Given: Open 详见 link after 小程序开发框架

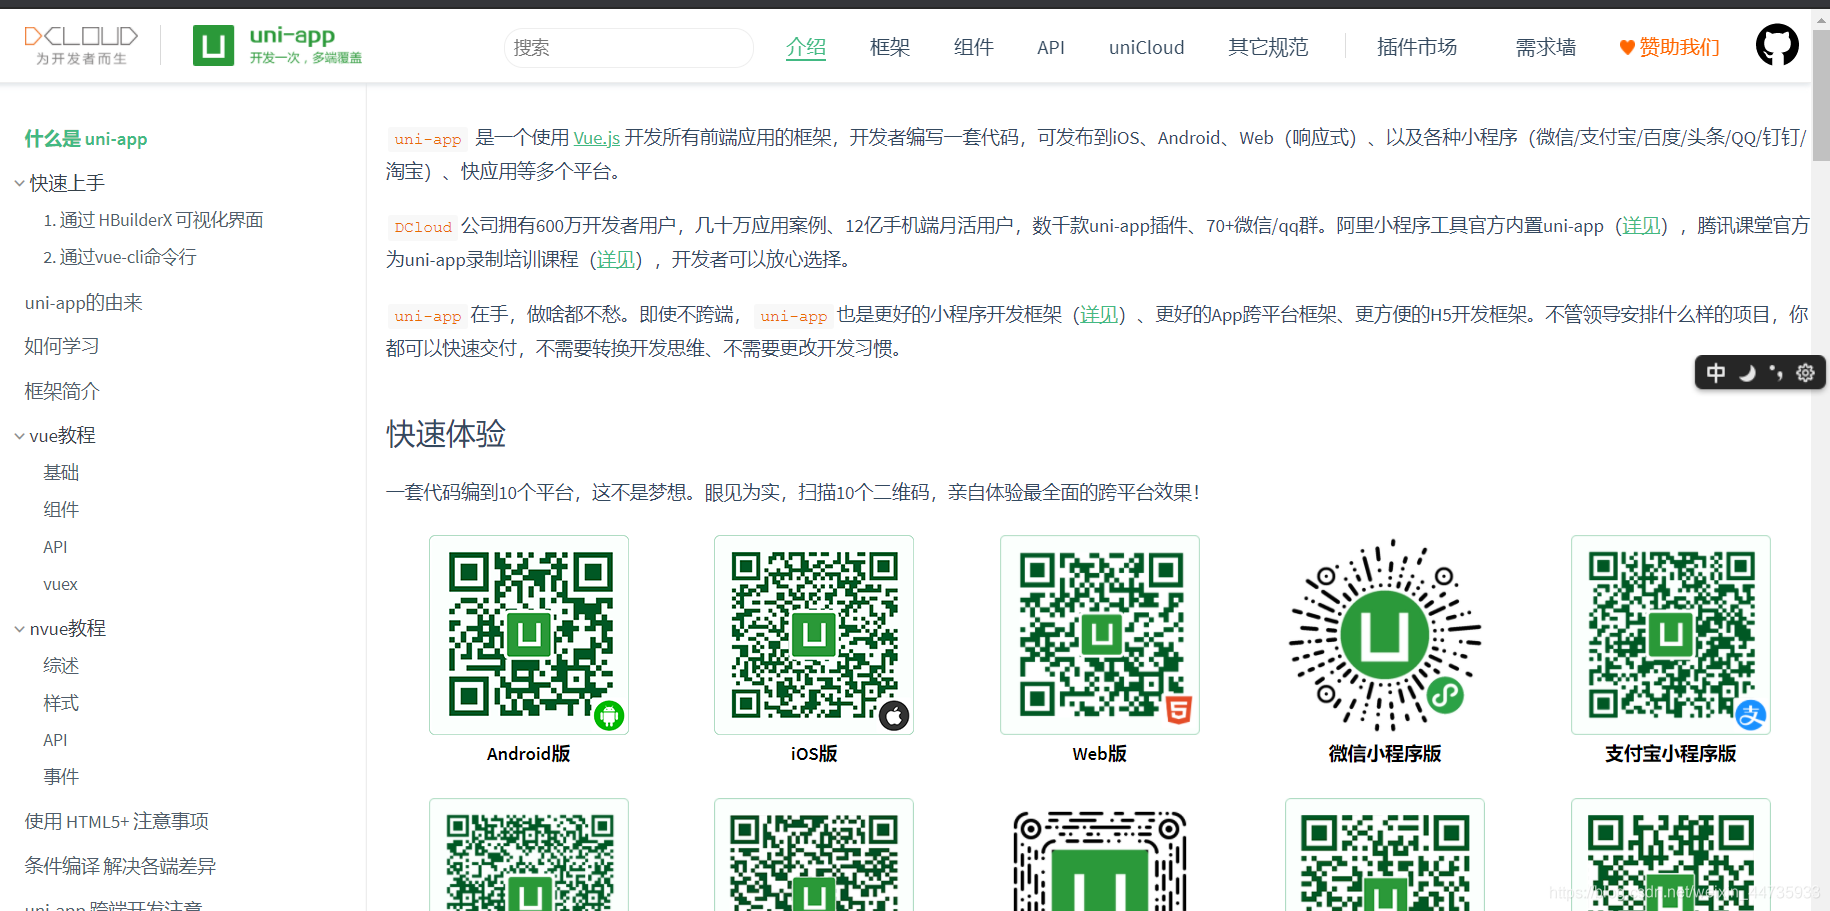Looking at the screenshot, I should click(x=1099, y=315).
